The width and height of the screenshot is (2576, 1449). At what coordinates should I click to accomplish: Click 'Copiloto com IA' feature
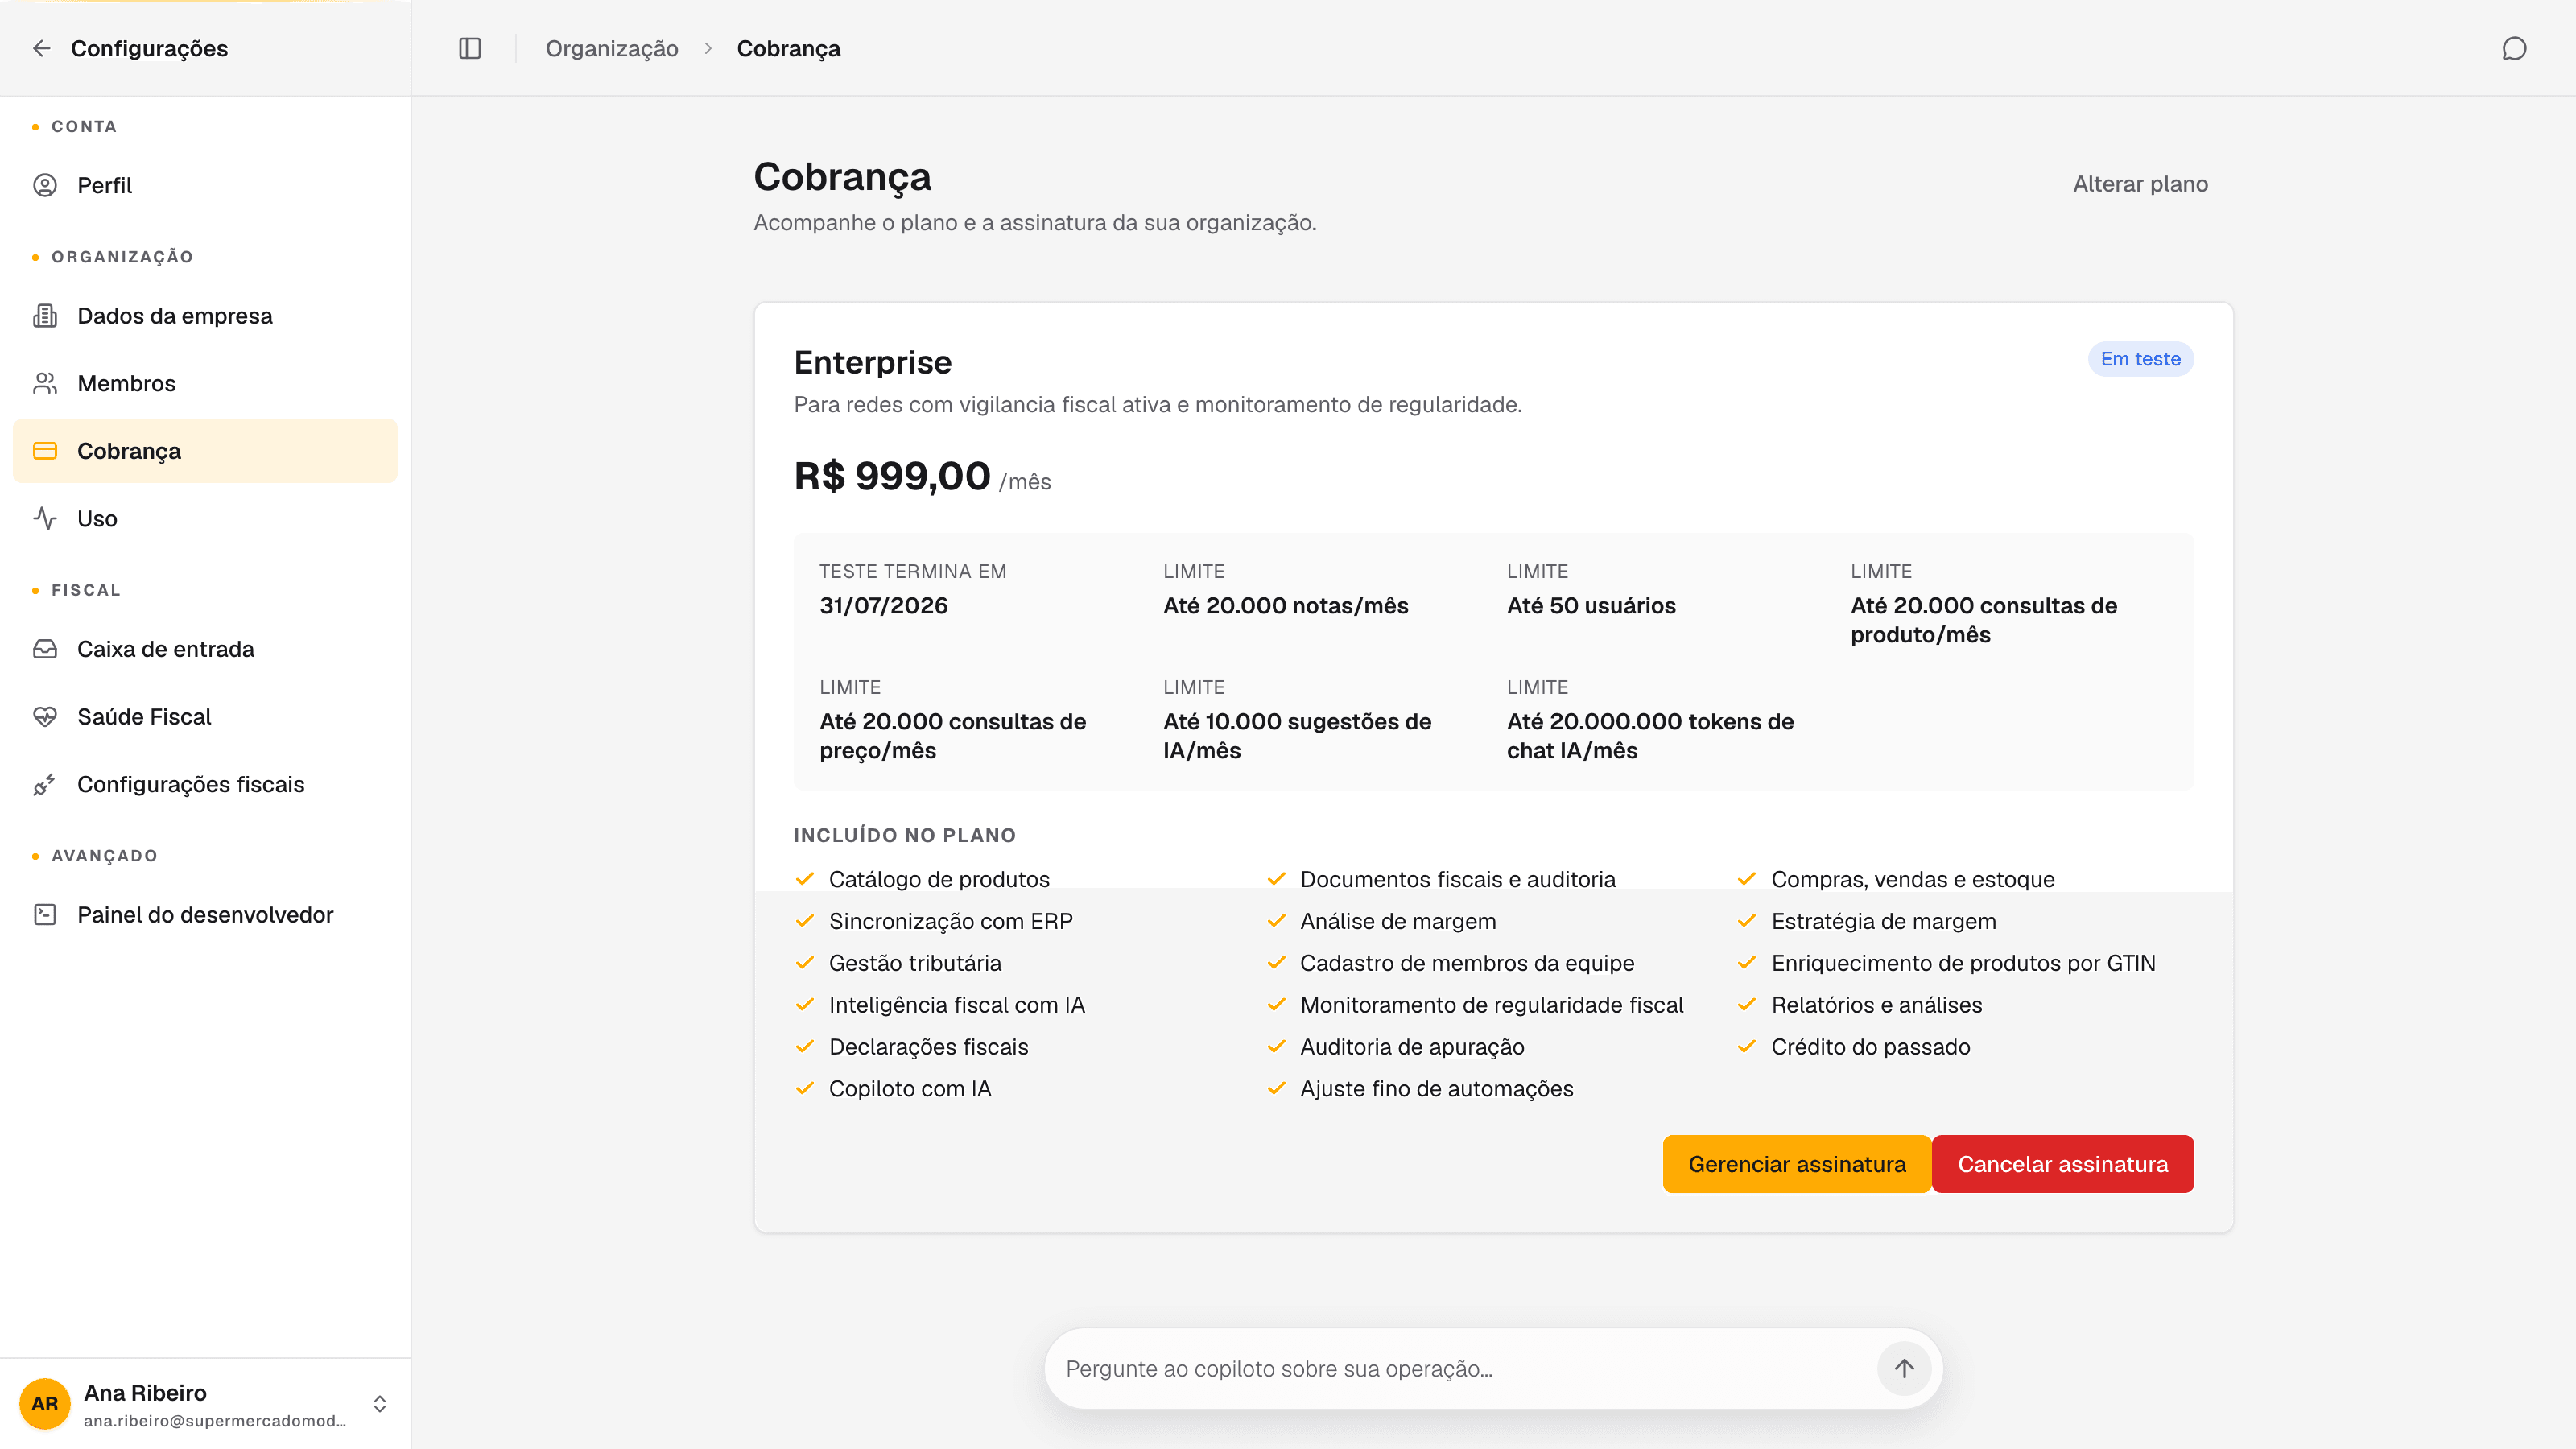pyautogui.click(x=910, y=1089)
